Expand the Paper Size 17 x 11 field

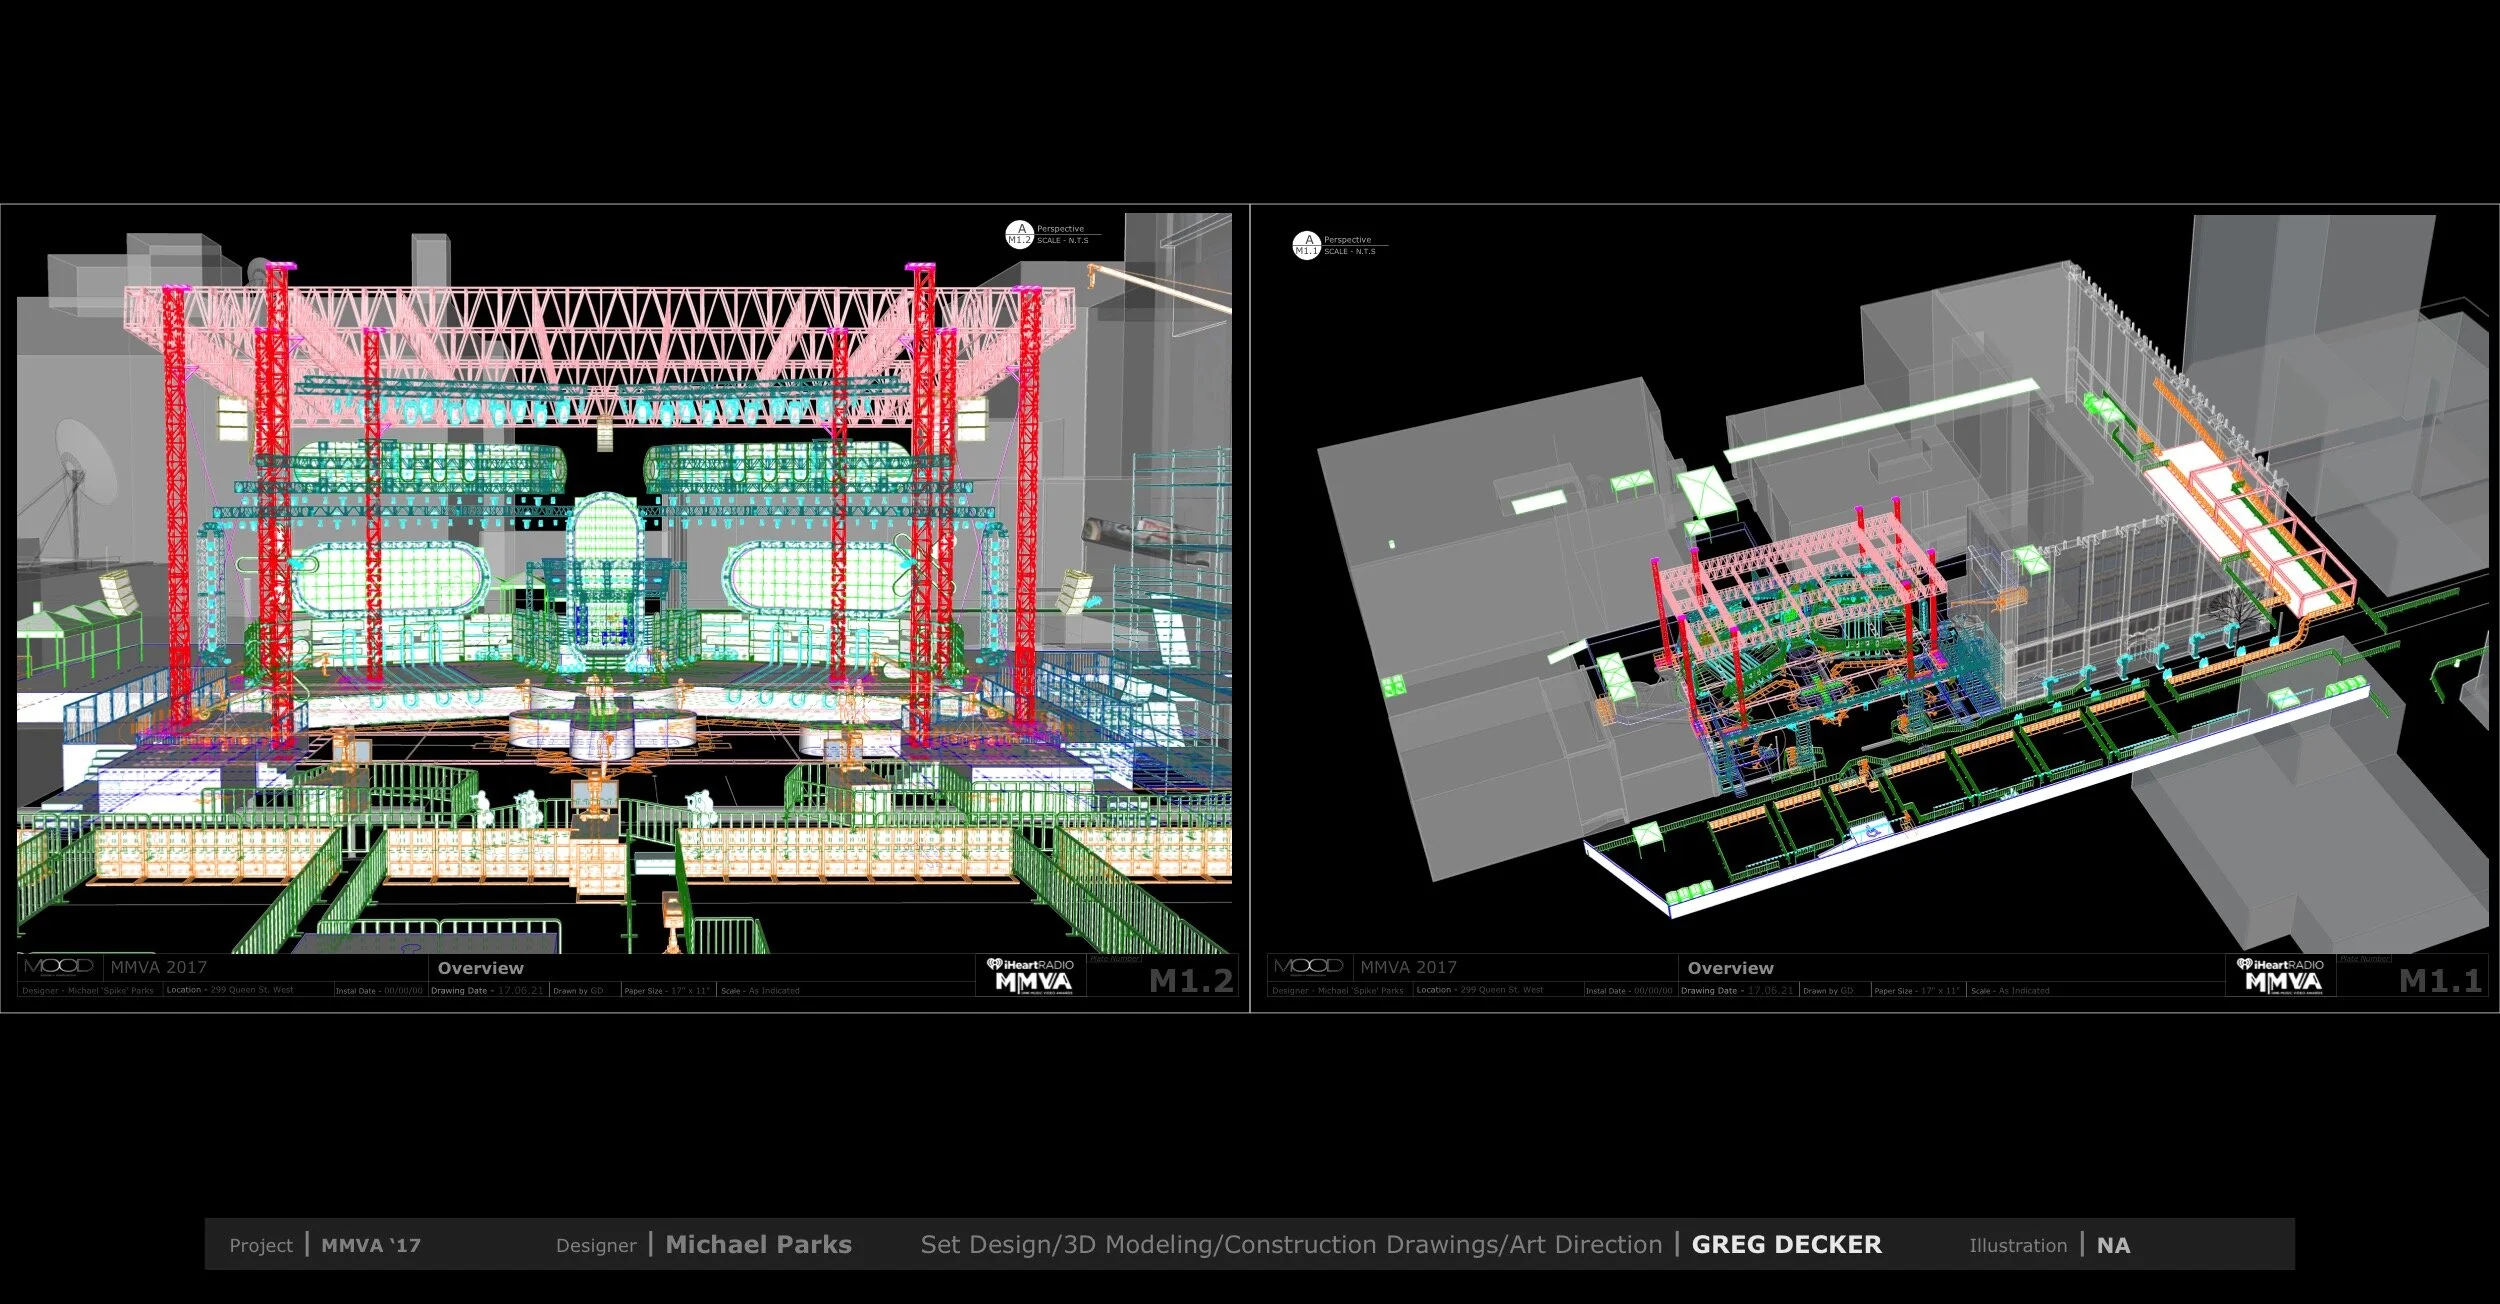tap(666, 990)
